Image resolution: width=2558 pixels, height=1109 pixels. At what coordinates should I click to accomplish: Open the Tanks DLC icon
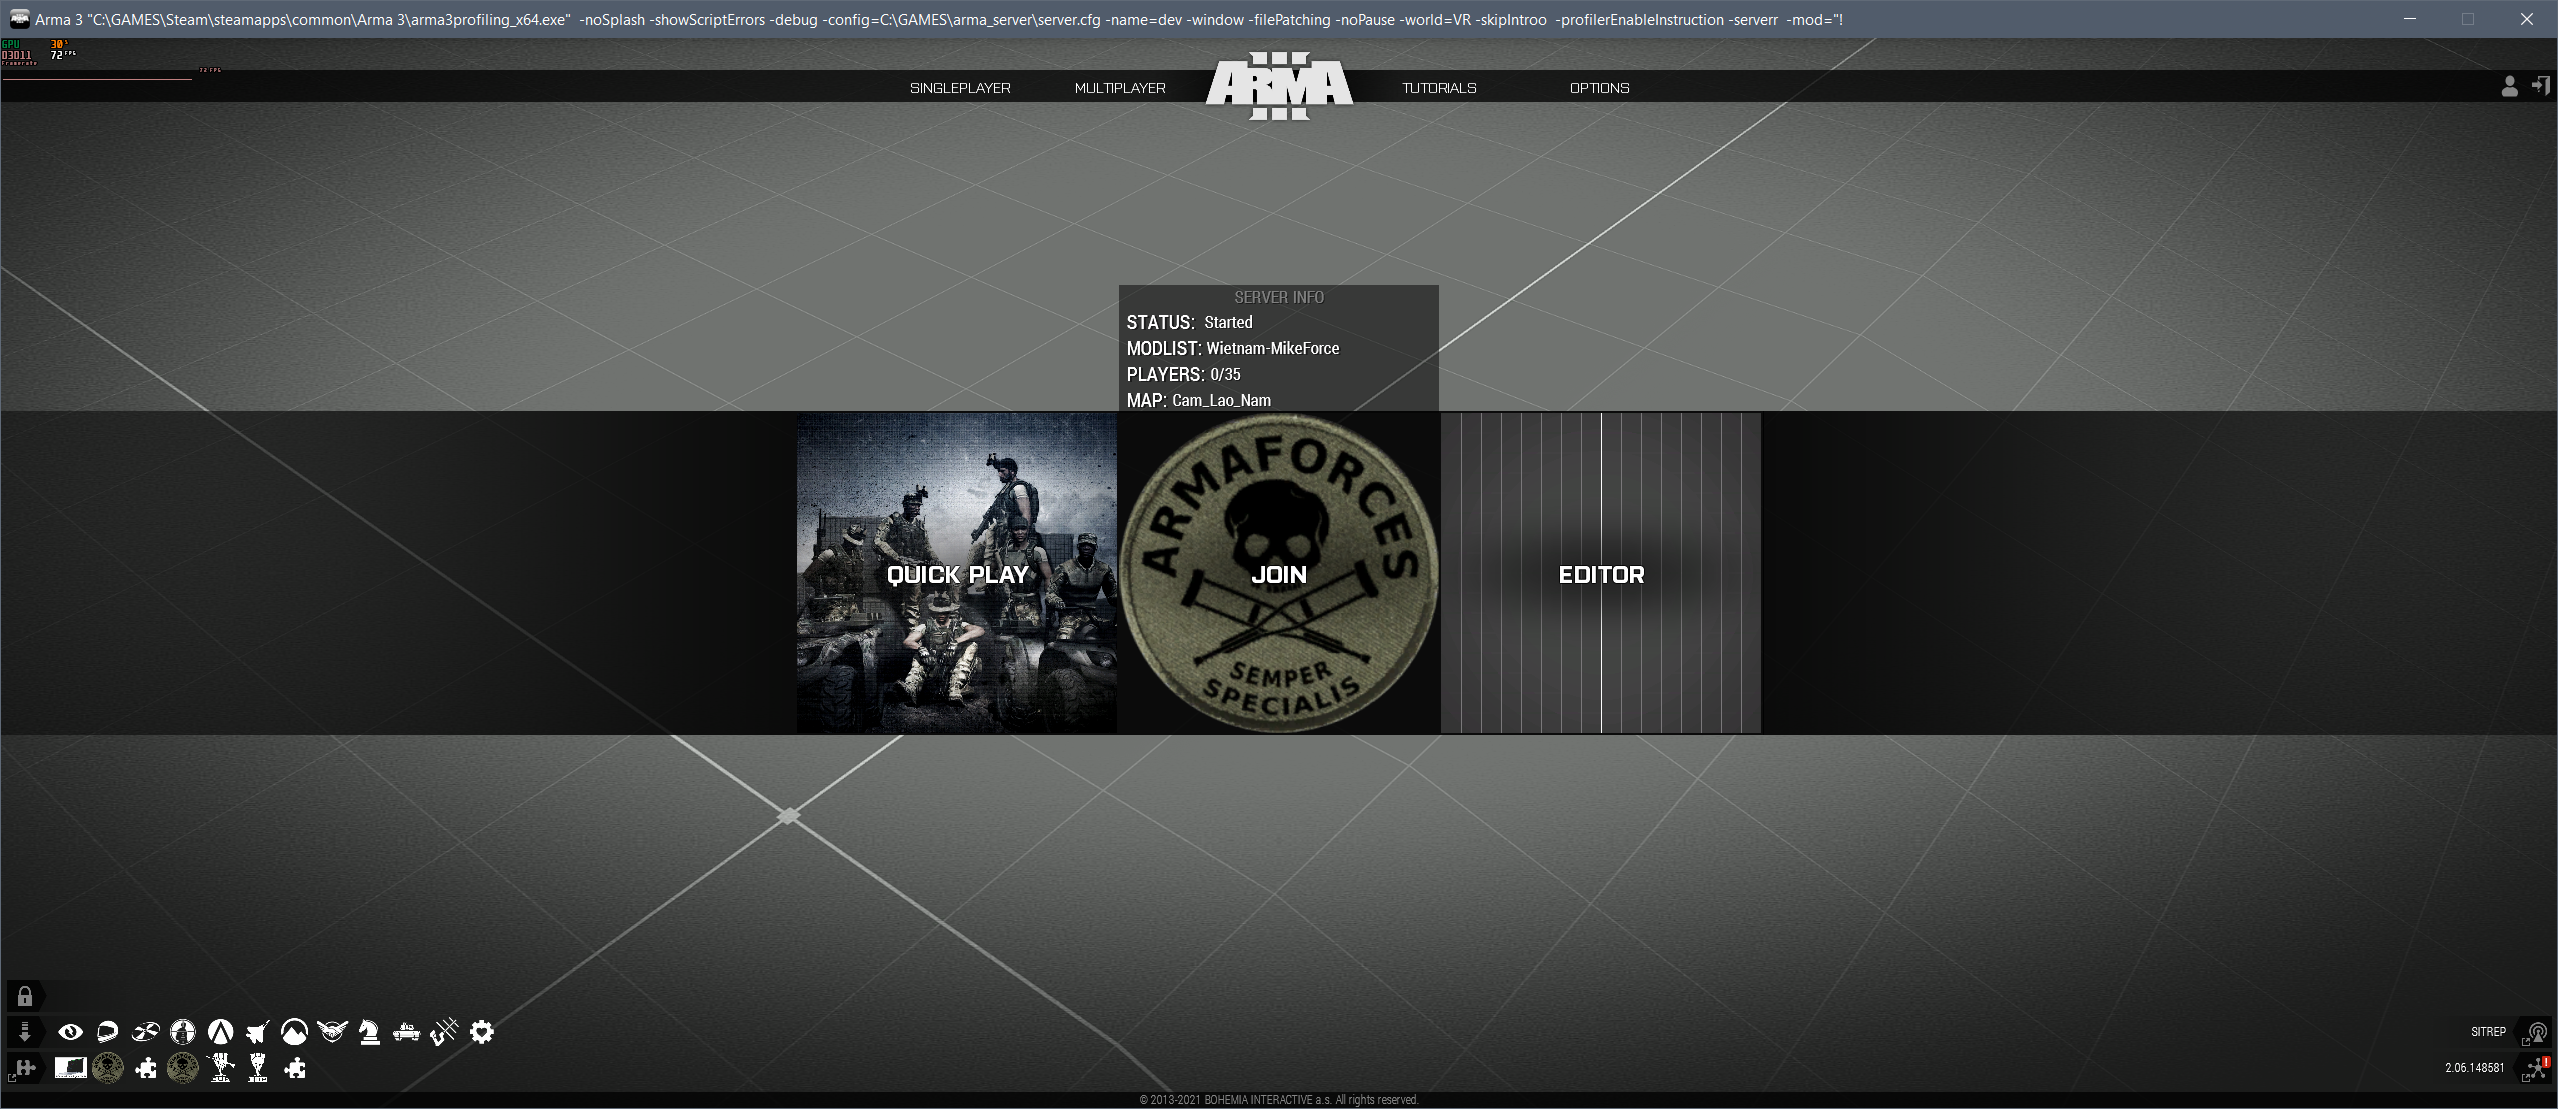(x=406, y=1032)
